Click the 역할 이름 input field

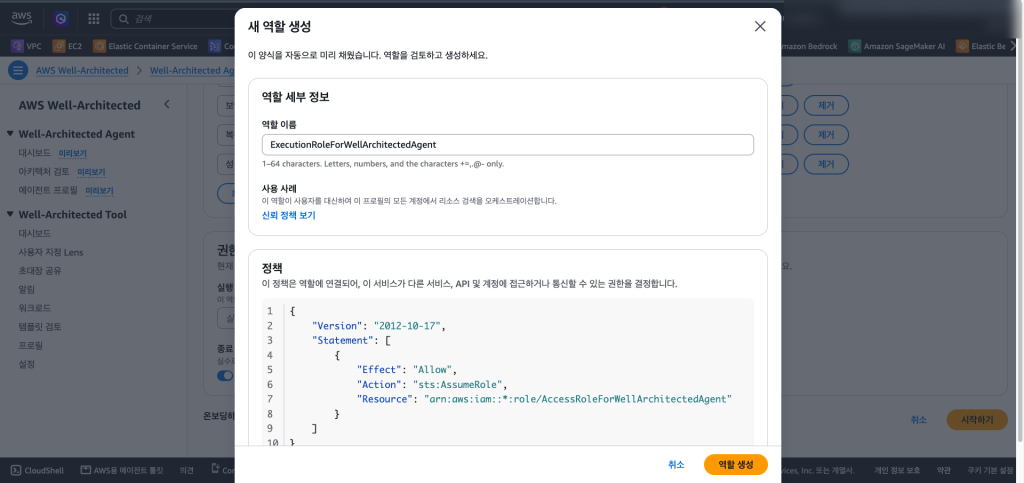pyautogui.click(x=507, y=144)
